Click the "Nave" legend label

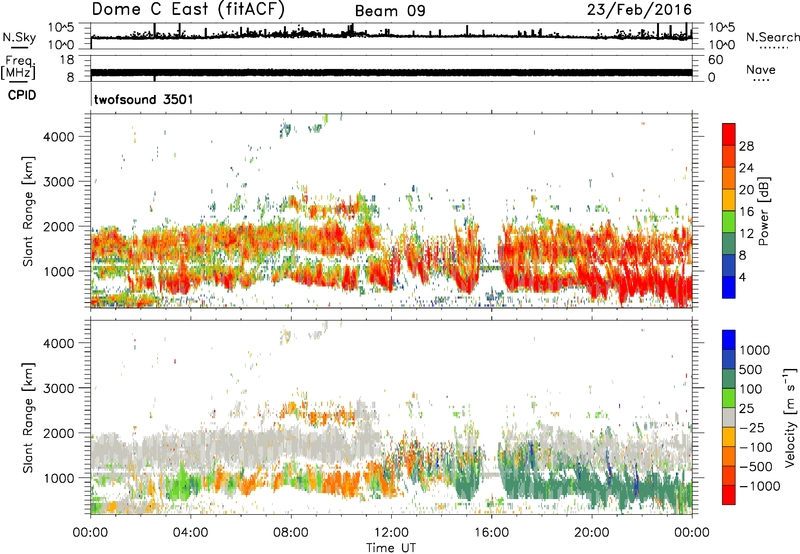tap(761, 69)
